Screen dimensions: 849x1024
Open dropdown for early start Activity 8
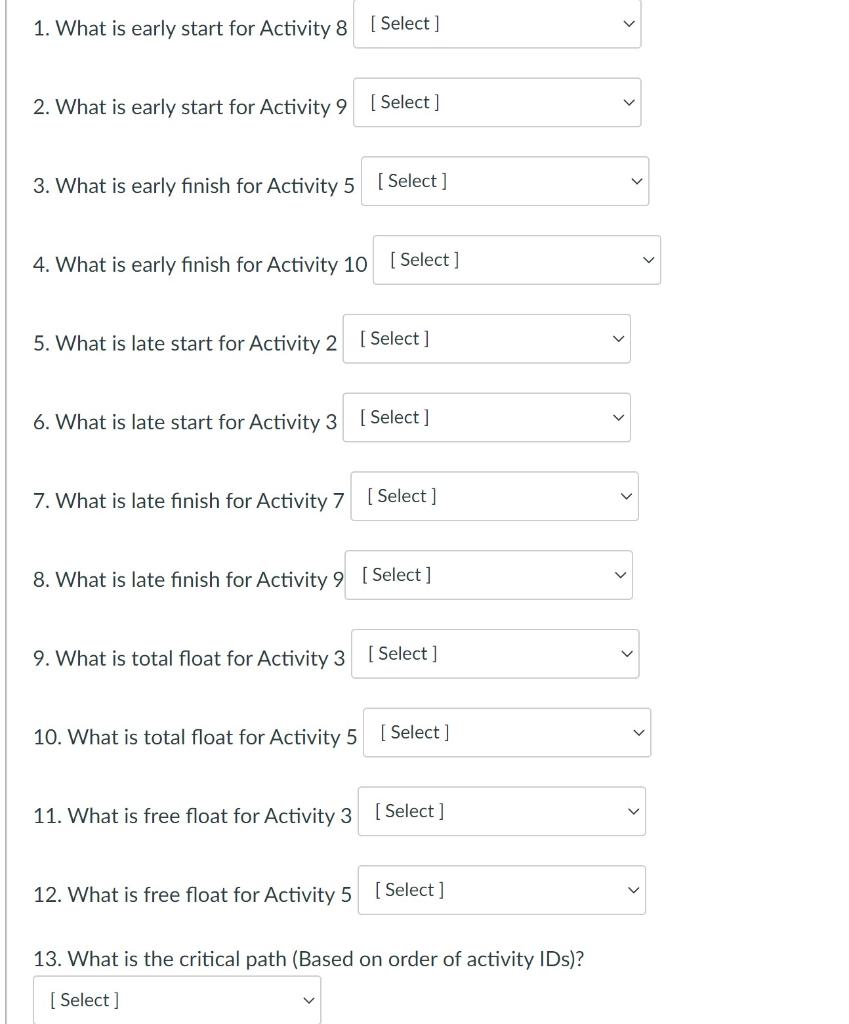497,24
